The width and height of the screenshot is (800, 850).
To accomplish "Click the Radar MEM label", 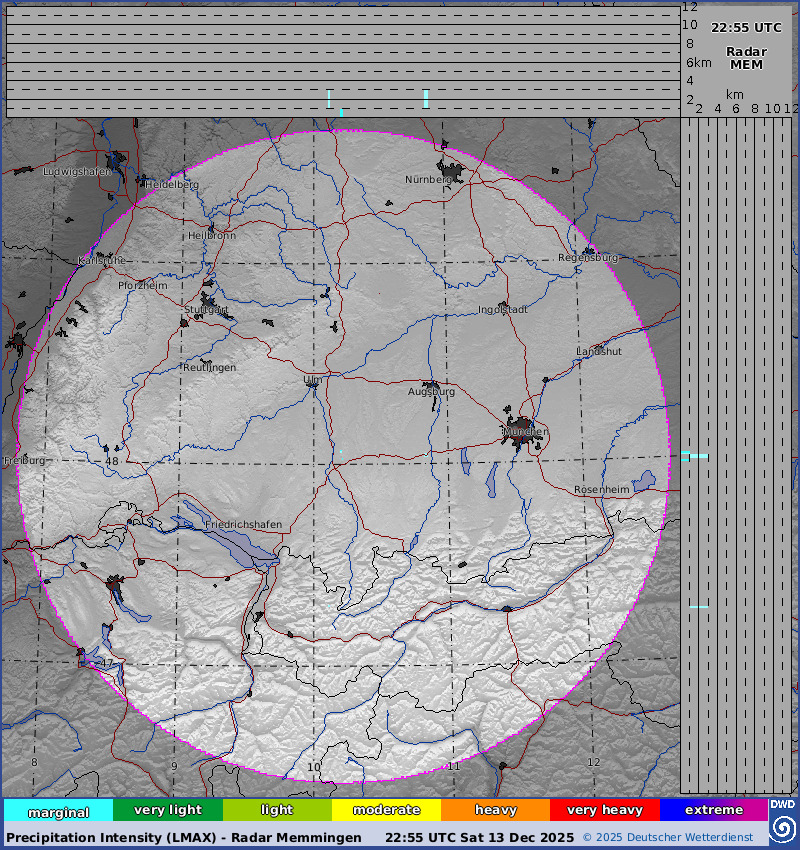I will click(x=746, y=58).
